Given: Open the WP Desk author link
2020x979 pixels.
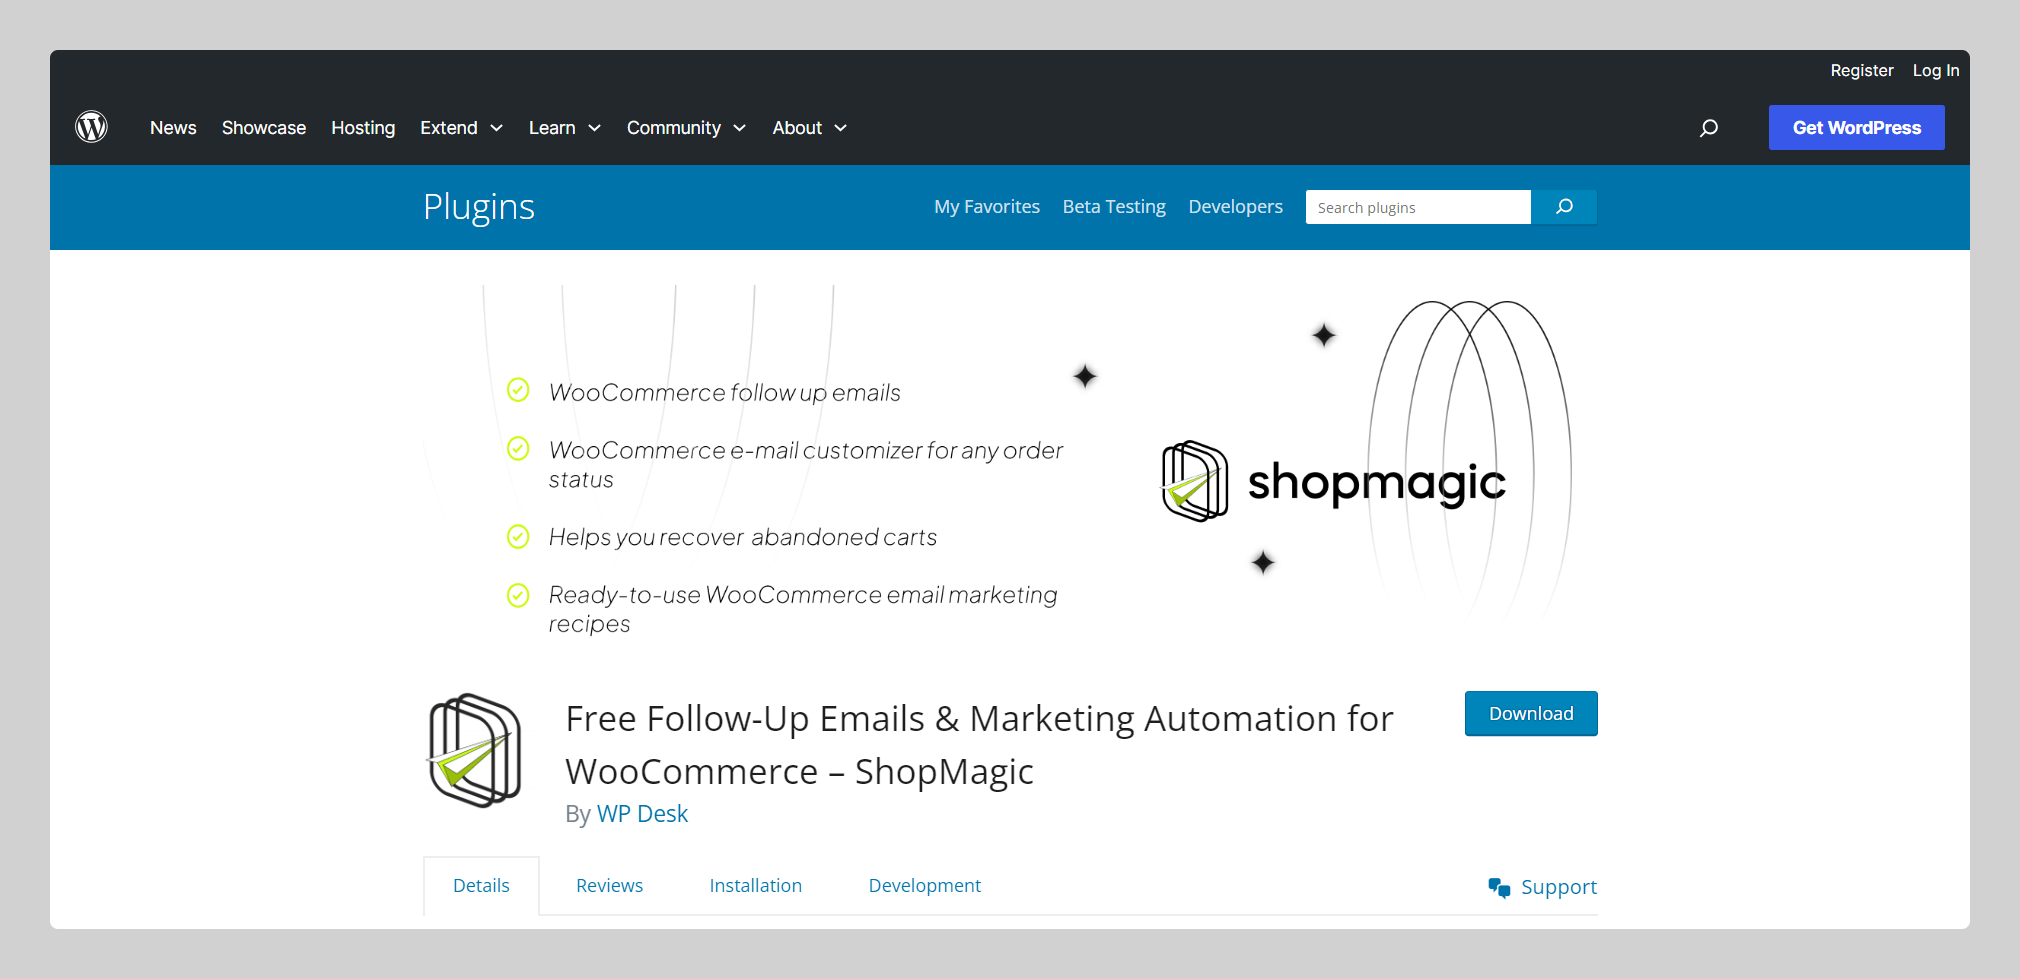Looking at the screenshot, I should point(642,813).
